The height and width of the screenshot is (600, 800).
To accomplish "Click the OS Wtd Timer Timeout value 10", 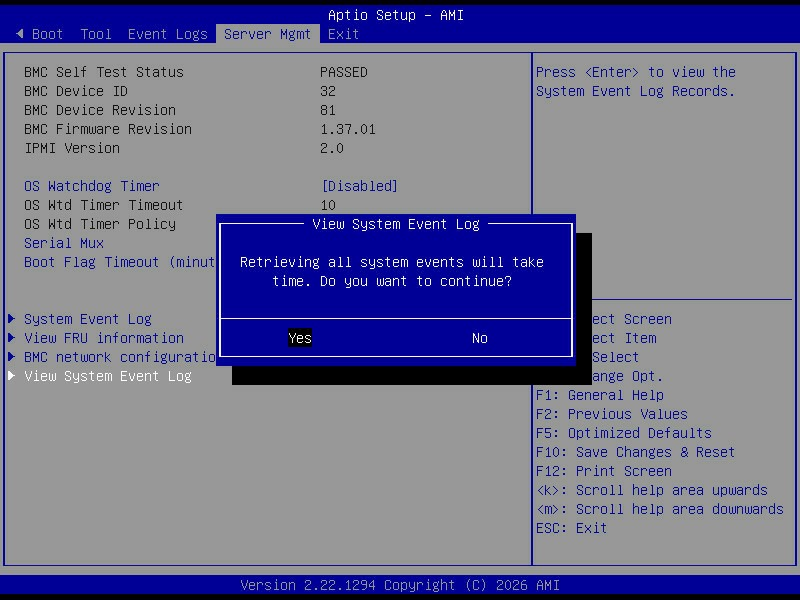I will (x=328, y=205).
